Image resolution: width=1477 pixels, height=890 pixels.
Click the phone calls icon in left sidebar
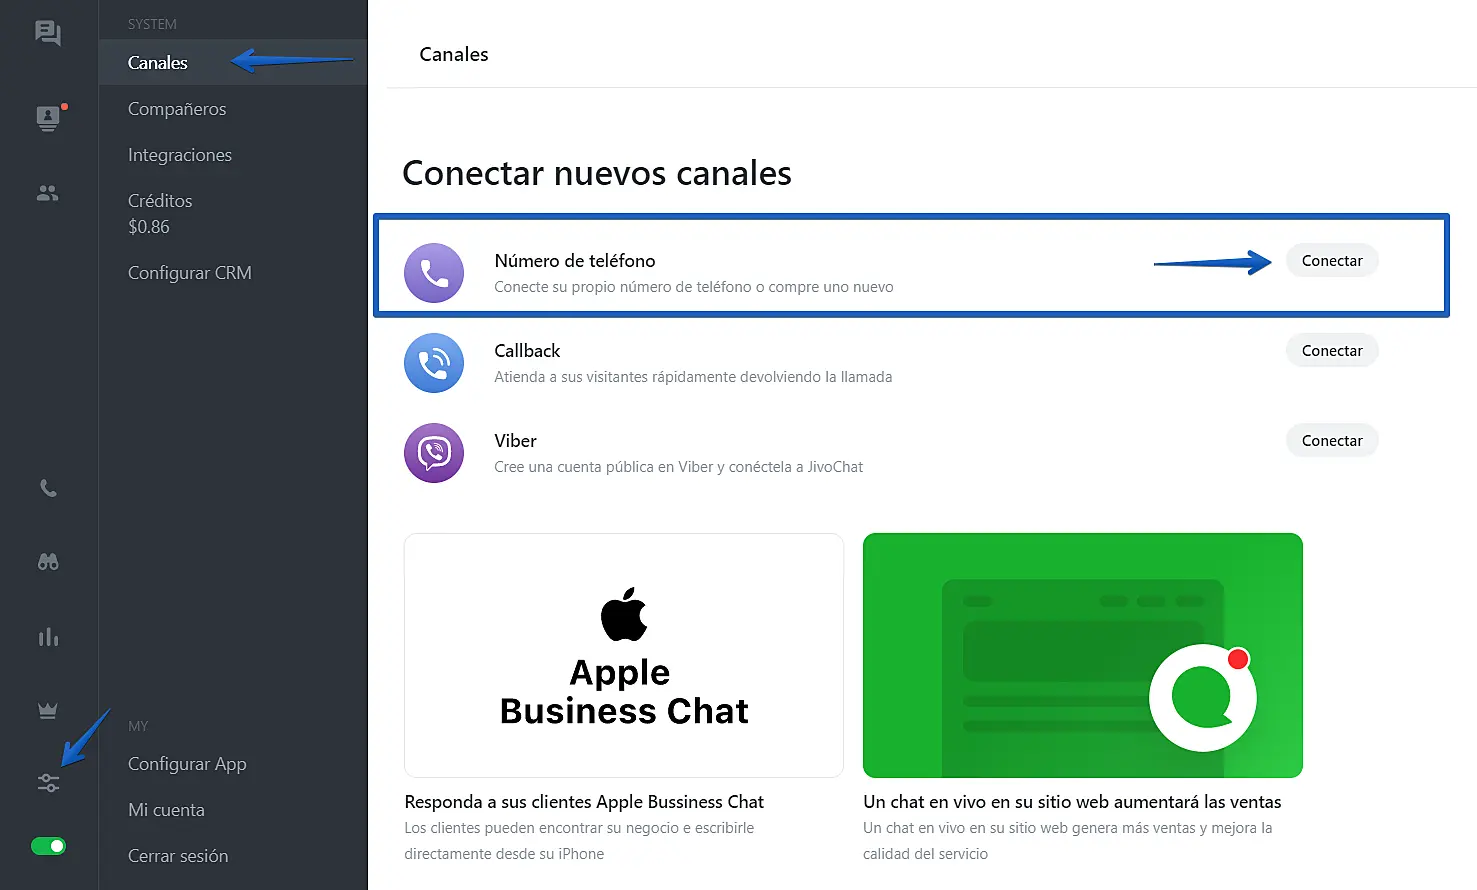tap(48, 488)
